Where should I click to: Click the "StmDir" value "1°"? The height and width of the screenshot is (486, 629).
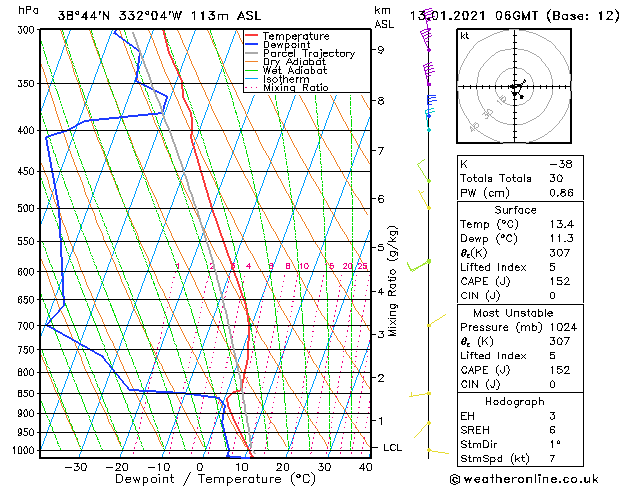[555, 445]
